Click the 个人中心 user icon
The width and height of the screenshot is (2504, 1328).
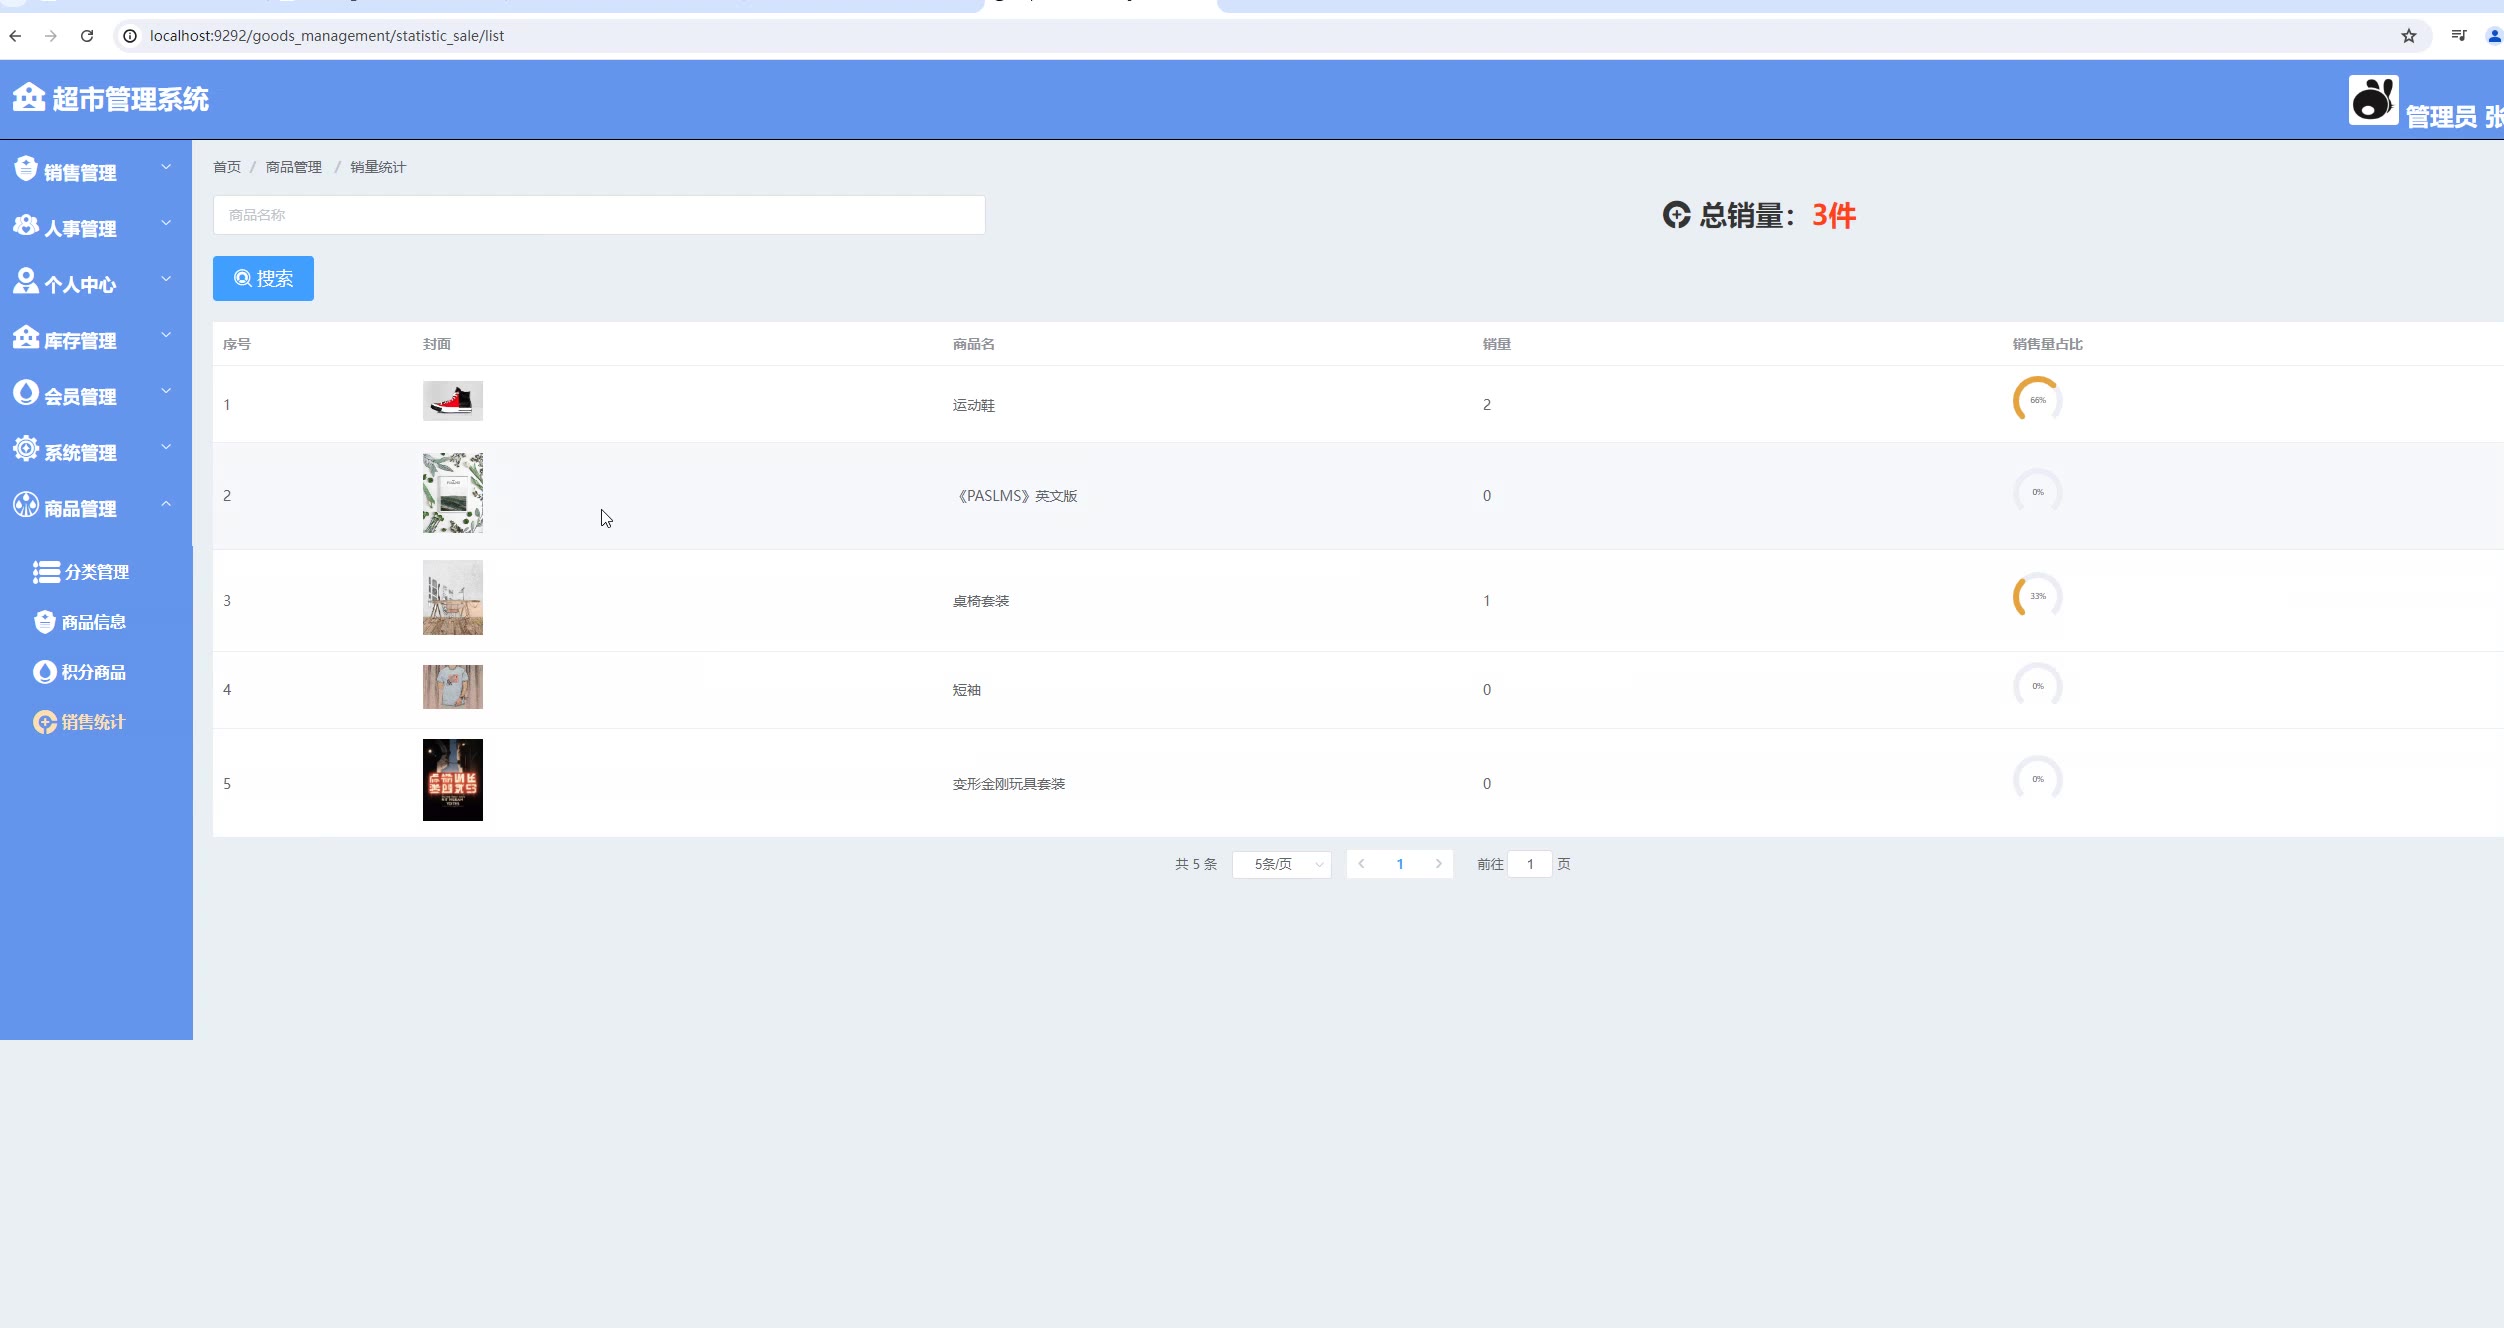(26, 282)
